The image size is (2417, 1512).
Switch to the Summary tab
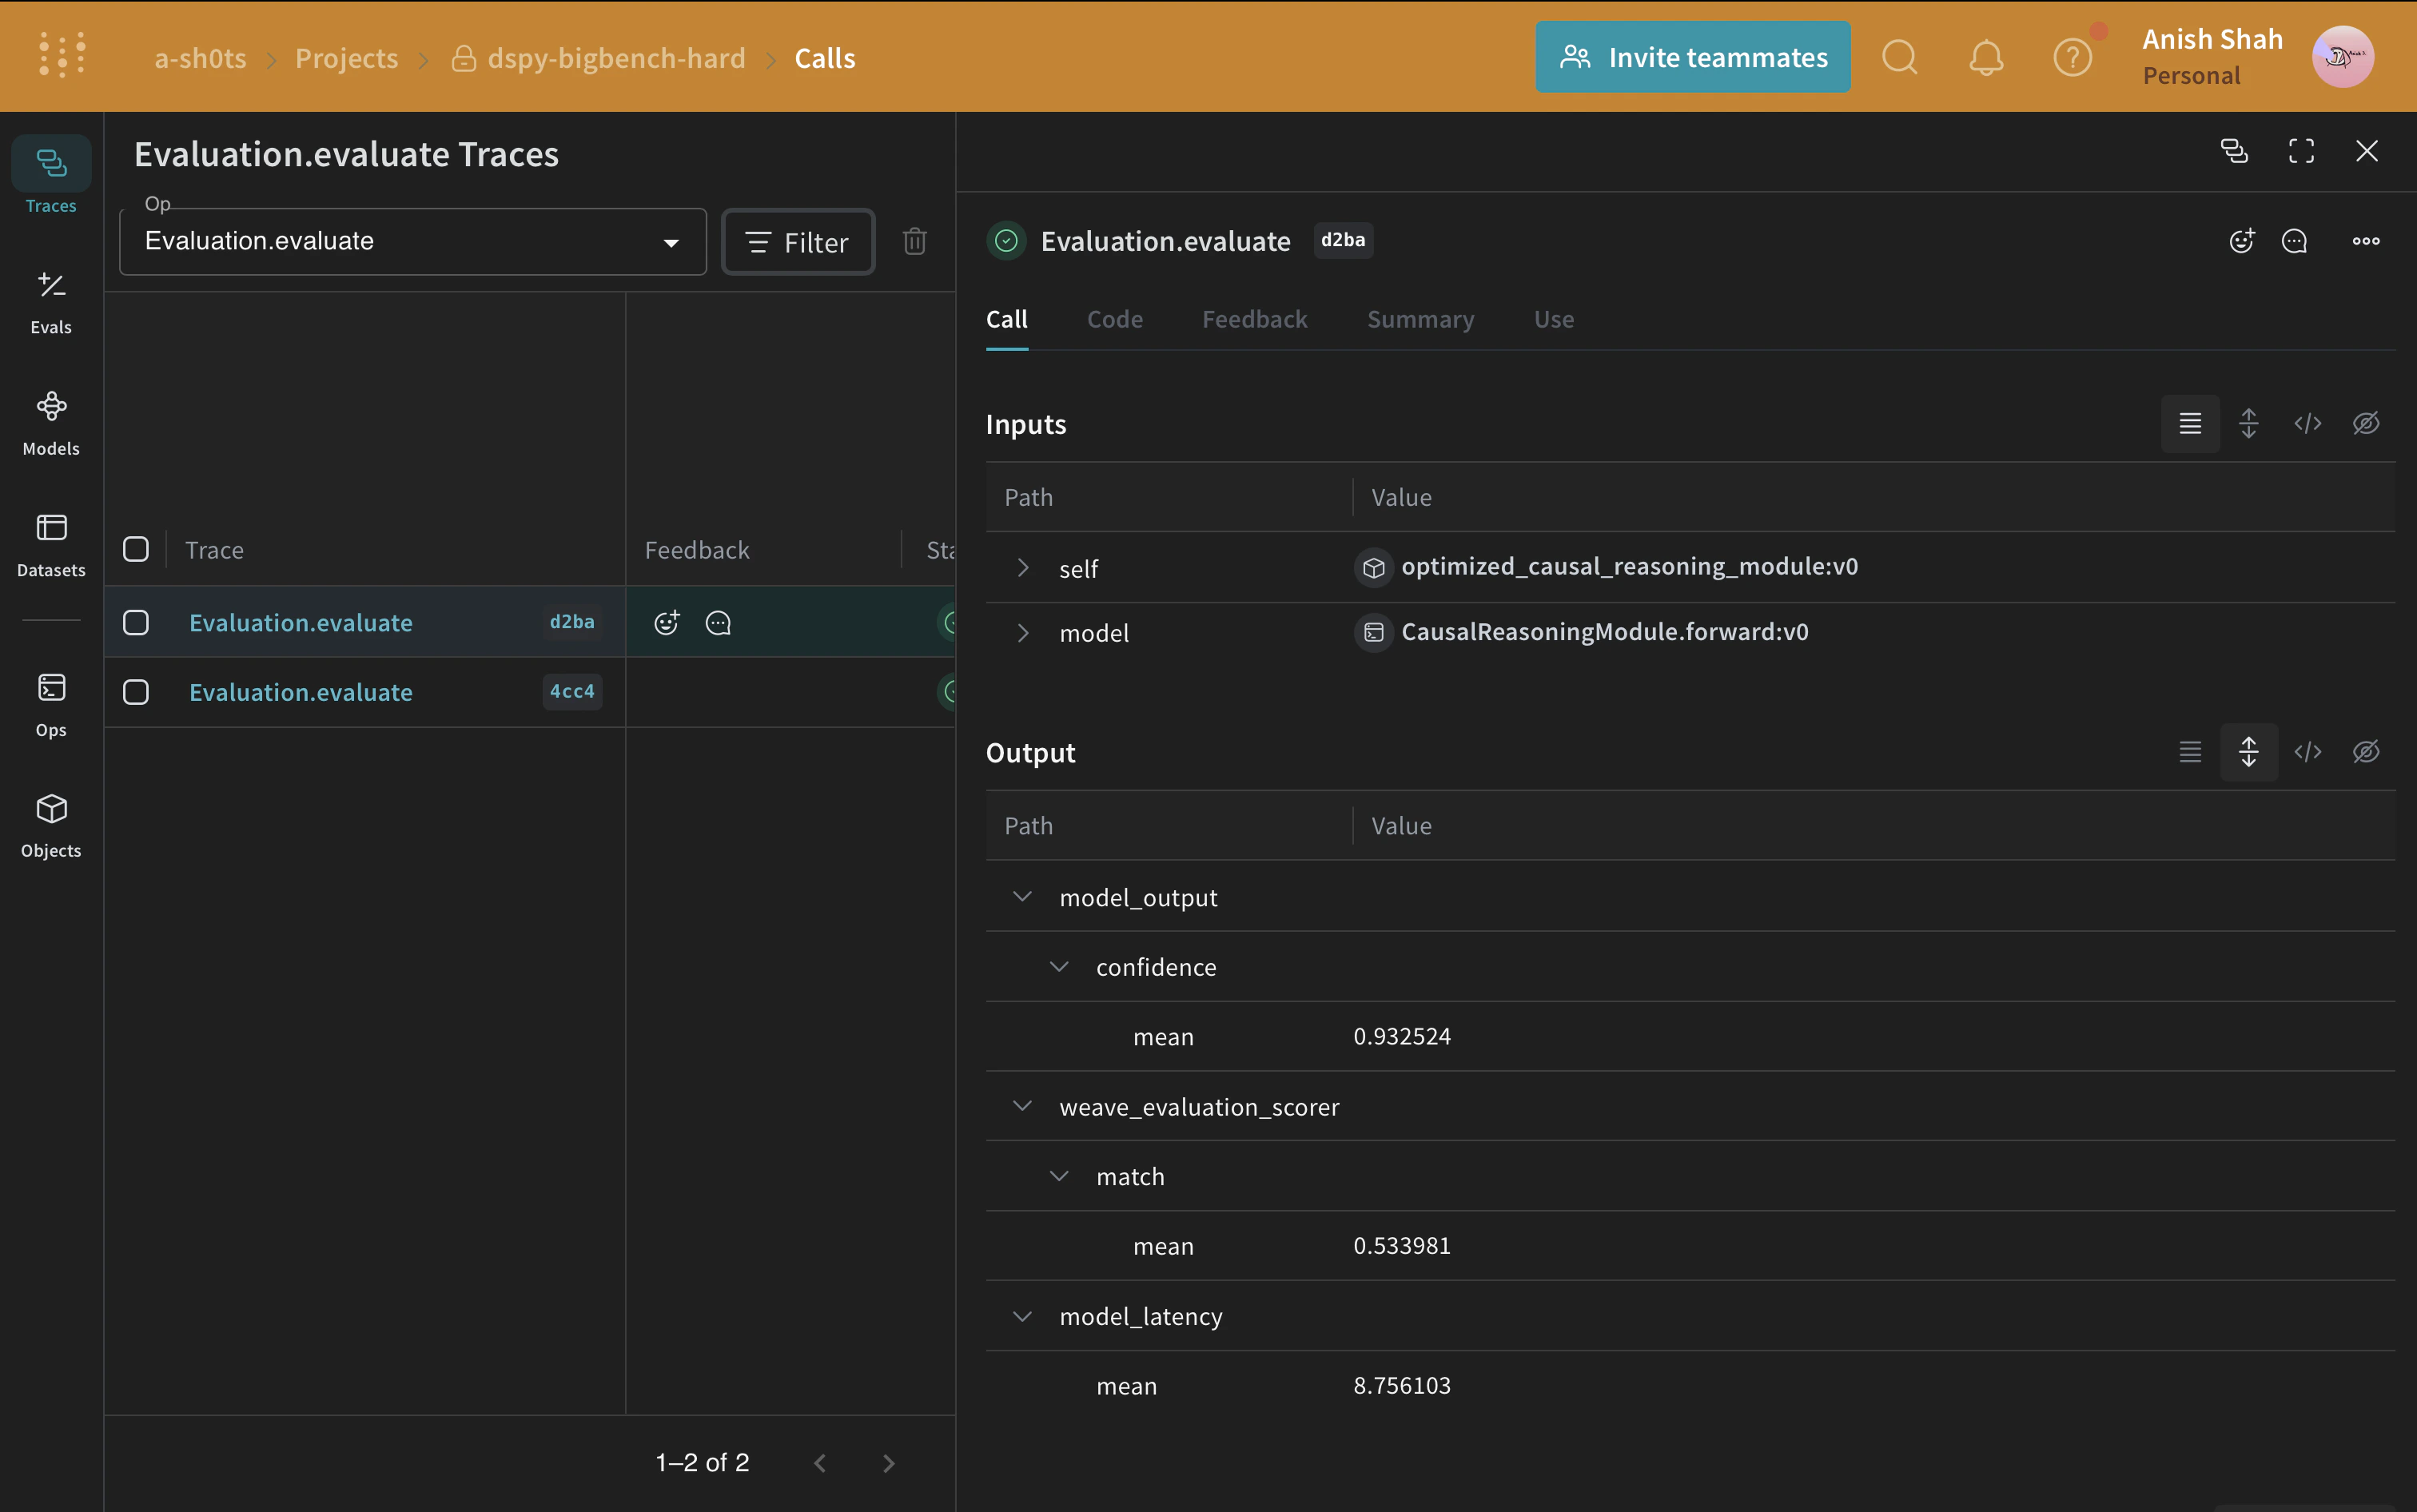[1420, 319]
